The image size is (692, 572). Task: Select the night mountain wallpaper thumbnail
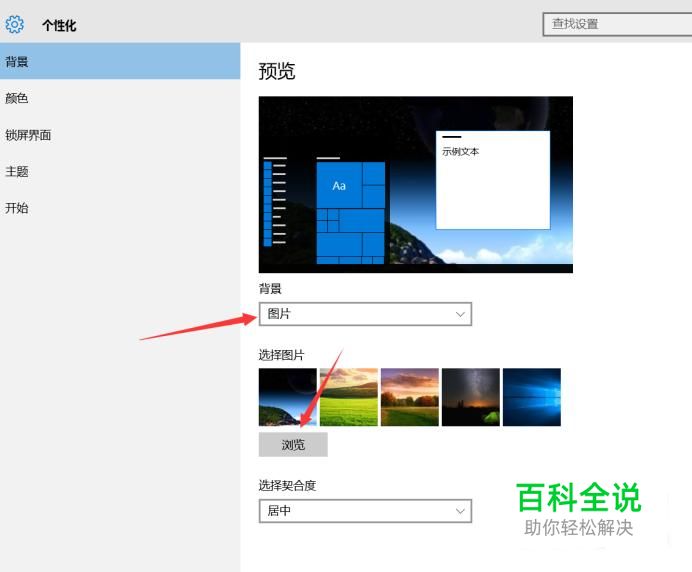click(288, 397)
